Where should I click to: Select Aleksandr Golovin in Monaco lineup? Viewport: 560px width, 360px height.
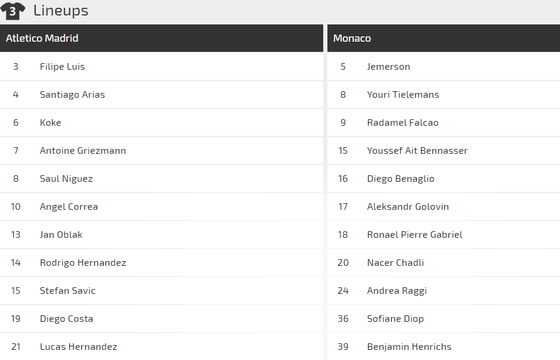coord(408,207)
